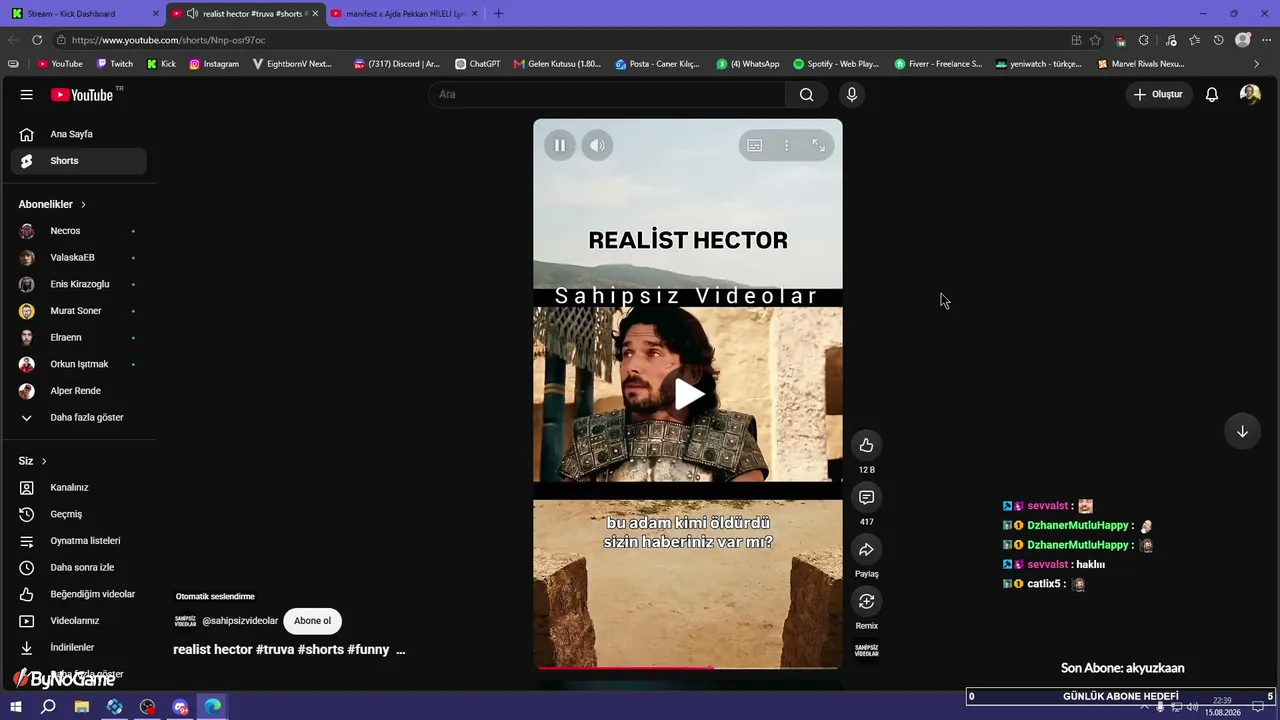Open the @sahipsizvideolar channel link
The height and width of the screenshot is (720, 1280).
click(240, 621)
